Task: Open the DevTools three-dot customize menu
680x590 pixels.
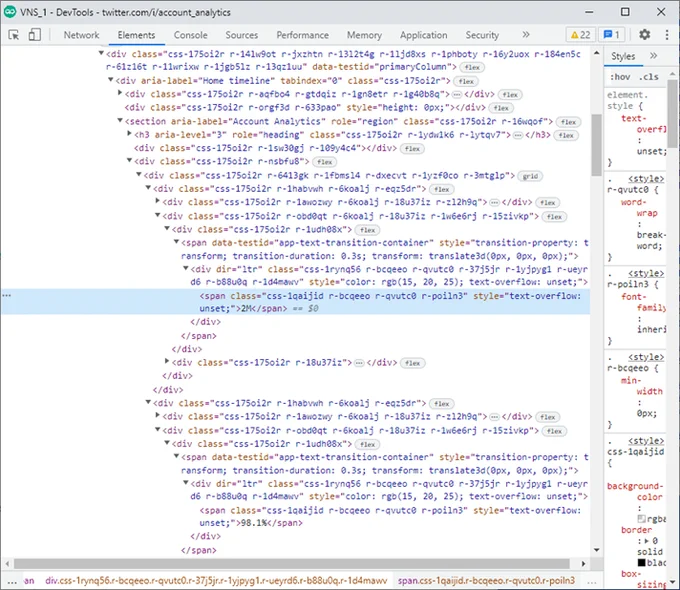Action: tap(667, 35)
